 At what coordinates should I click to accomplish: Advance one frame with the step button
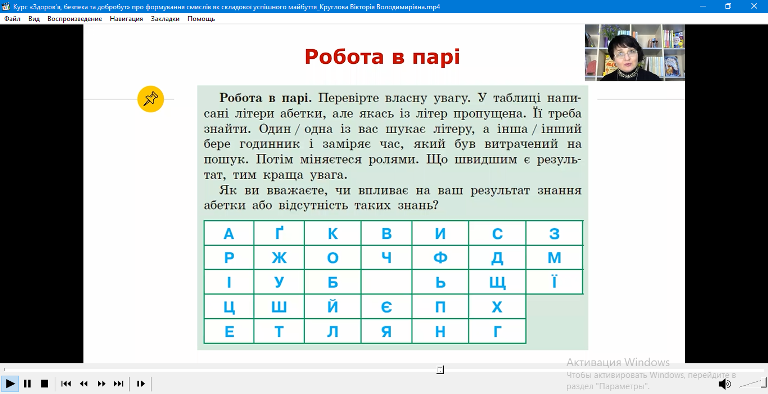click(x=141, y=384)
